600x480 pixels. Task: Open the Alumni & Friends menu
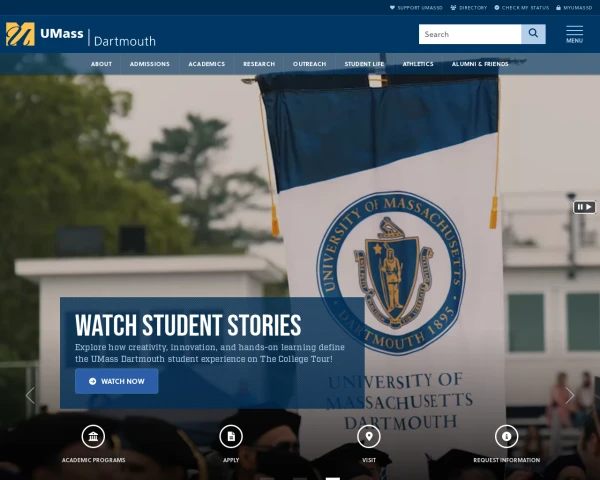pos(480,64)
